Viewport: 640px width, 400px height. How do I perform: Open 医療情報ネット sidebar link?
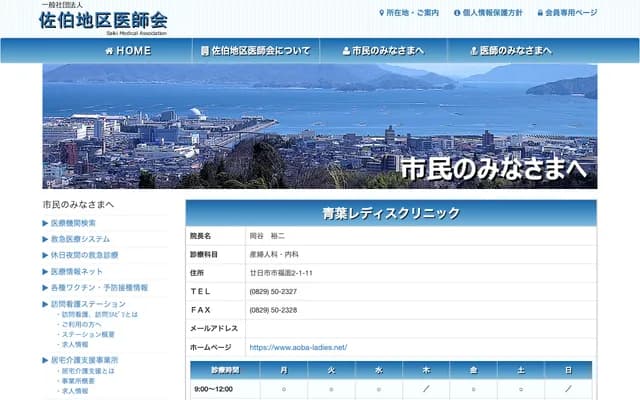point(77,271)
